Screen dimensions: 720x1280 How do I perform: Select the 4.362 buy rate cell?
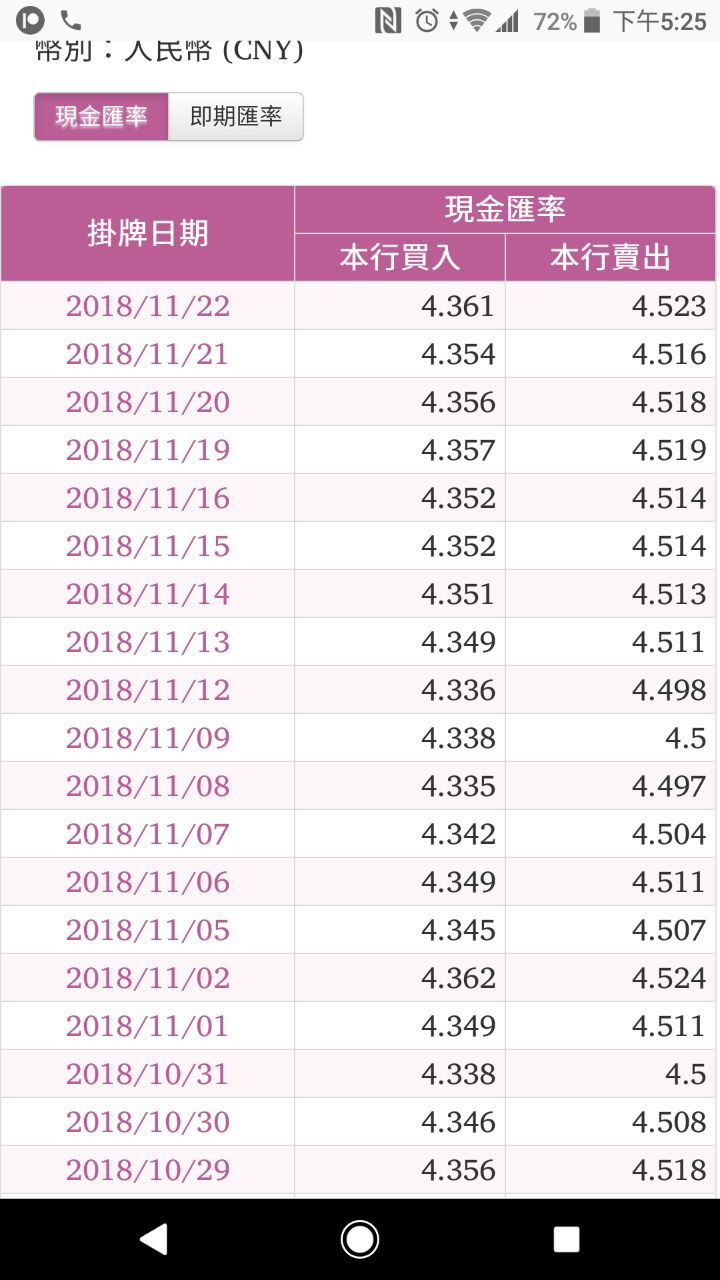(400, 978)
